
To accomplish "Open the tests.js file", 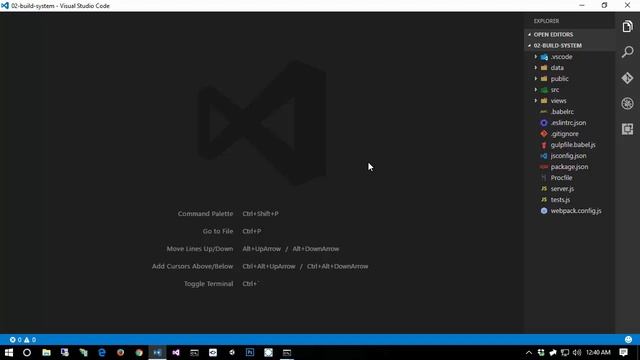I will click(560, 200).
